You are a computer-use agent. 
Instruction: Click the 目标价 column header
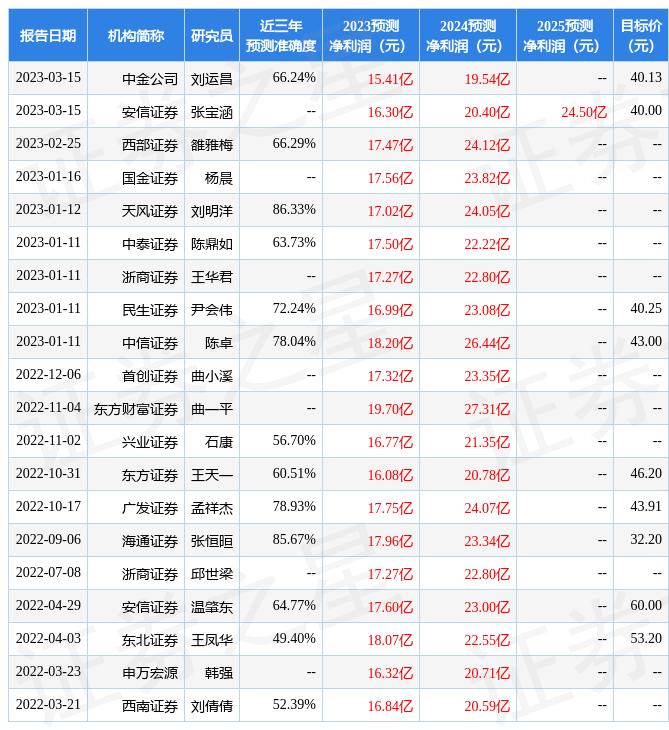tap(640, 36)
